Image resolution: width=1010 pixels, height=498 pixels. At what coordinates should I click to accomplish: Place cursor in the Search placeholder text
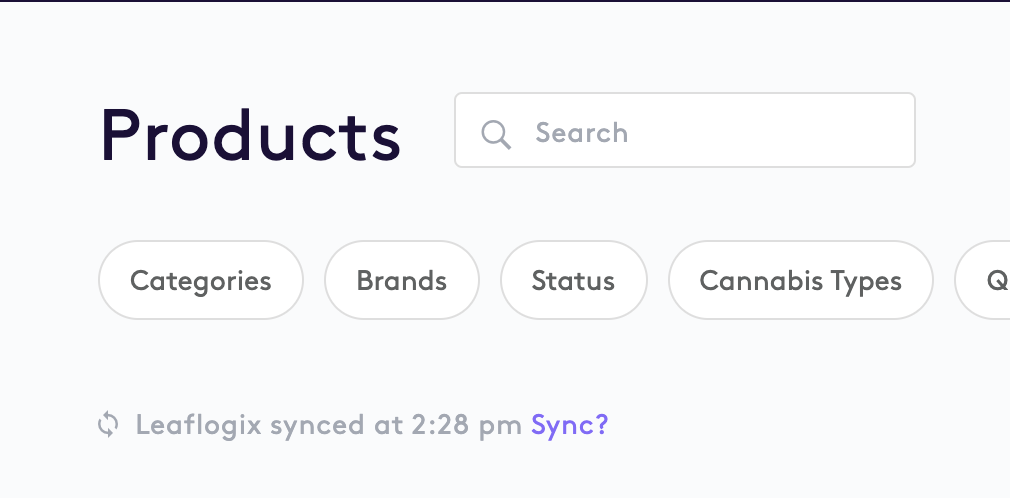pos(582,133)
